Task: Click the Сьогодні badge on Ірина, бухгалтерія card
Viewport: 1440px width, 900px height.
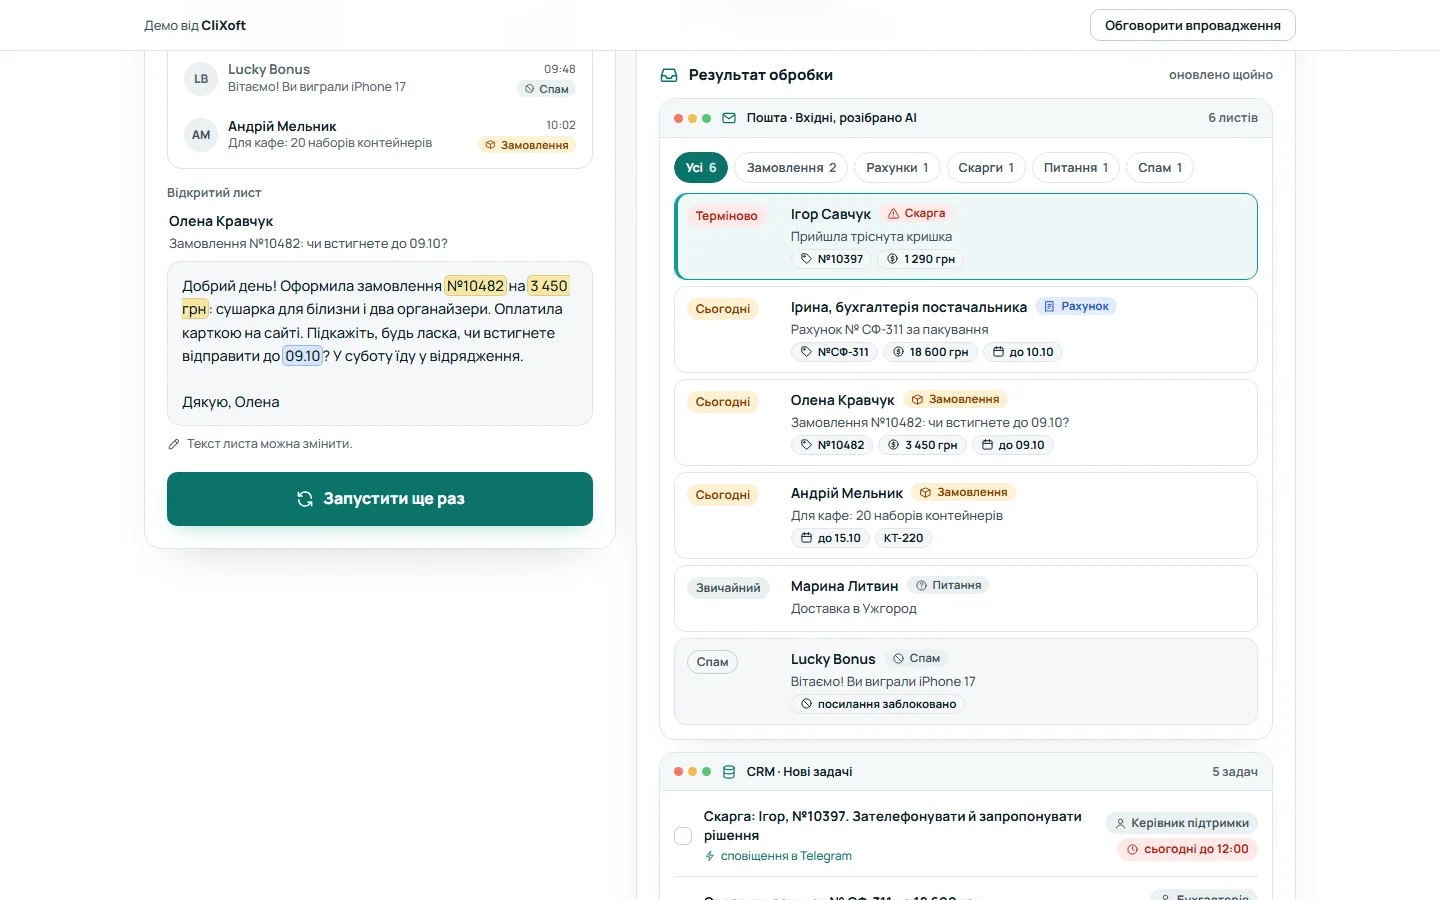Action: coord(723,309)
